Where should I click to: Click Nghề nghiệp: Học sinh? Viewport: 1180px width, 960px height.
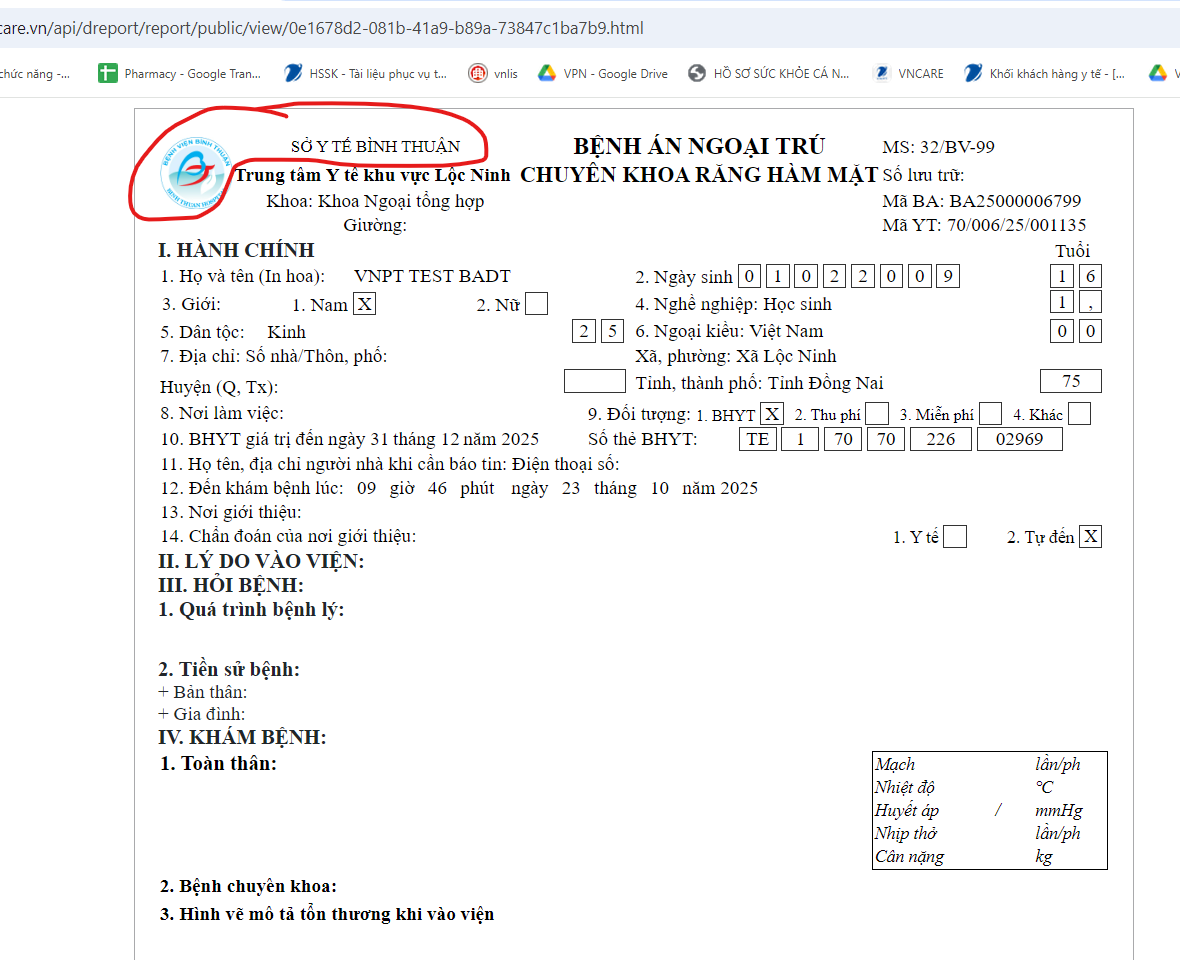(x=734, y=304)
